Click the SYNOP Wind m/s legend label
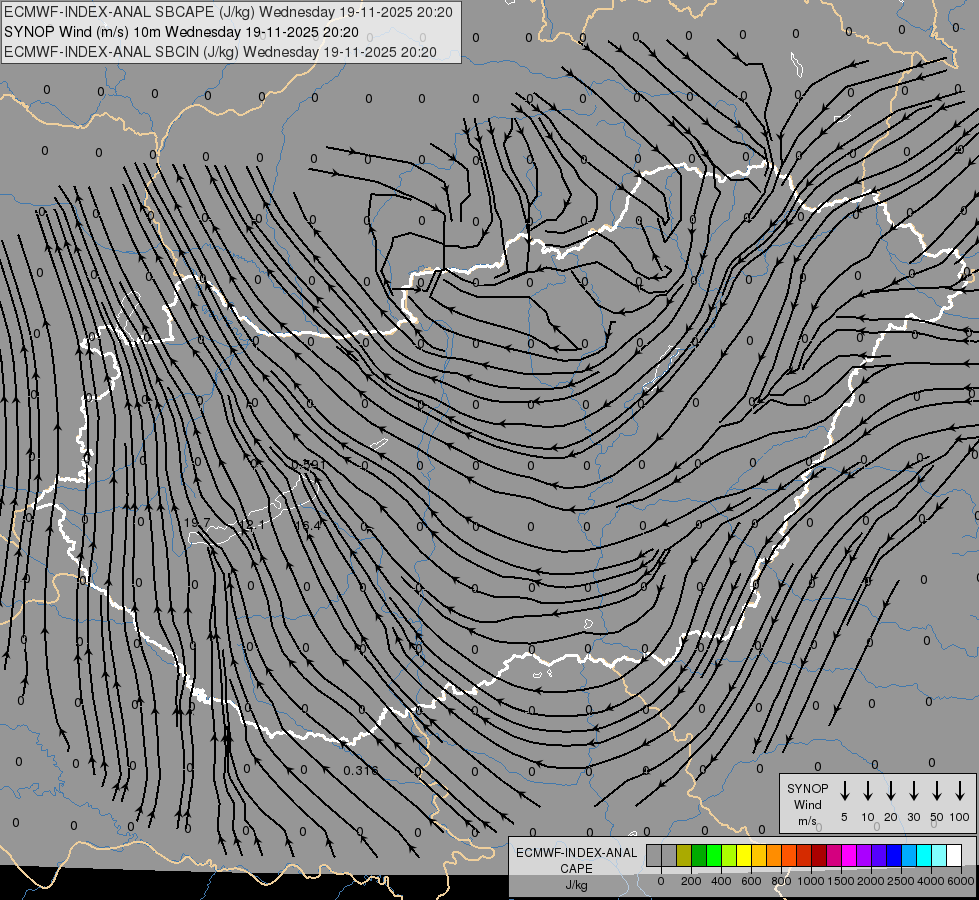Image resolution: width=979 pixels, height=900 pixels. coord(807,804)
